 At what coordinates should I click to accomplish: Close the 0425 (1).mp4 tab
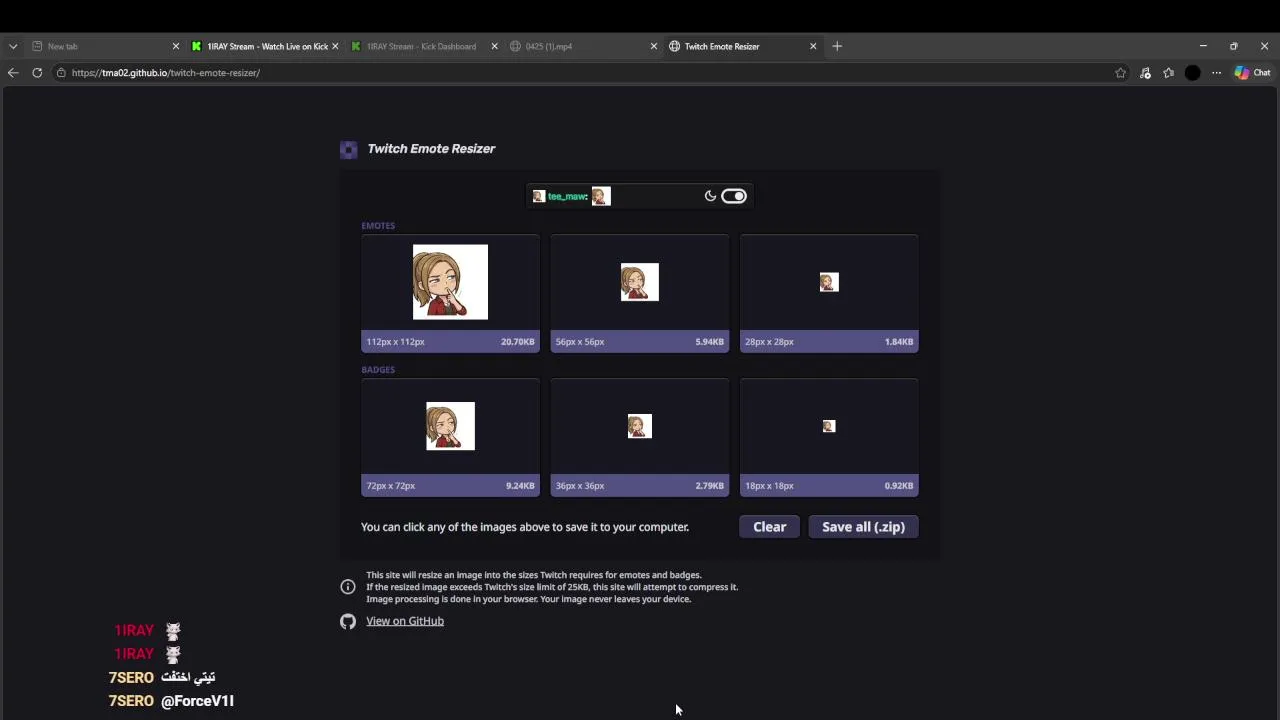tap(654, 46)
